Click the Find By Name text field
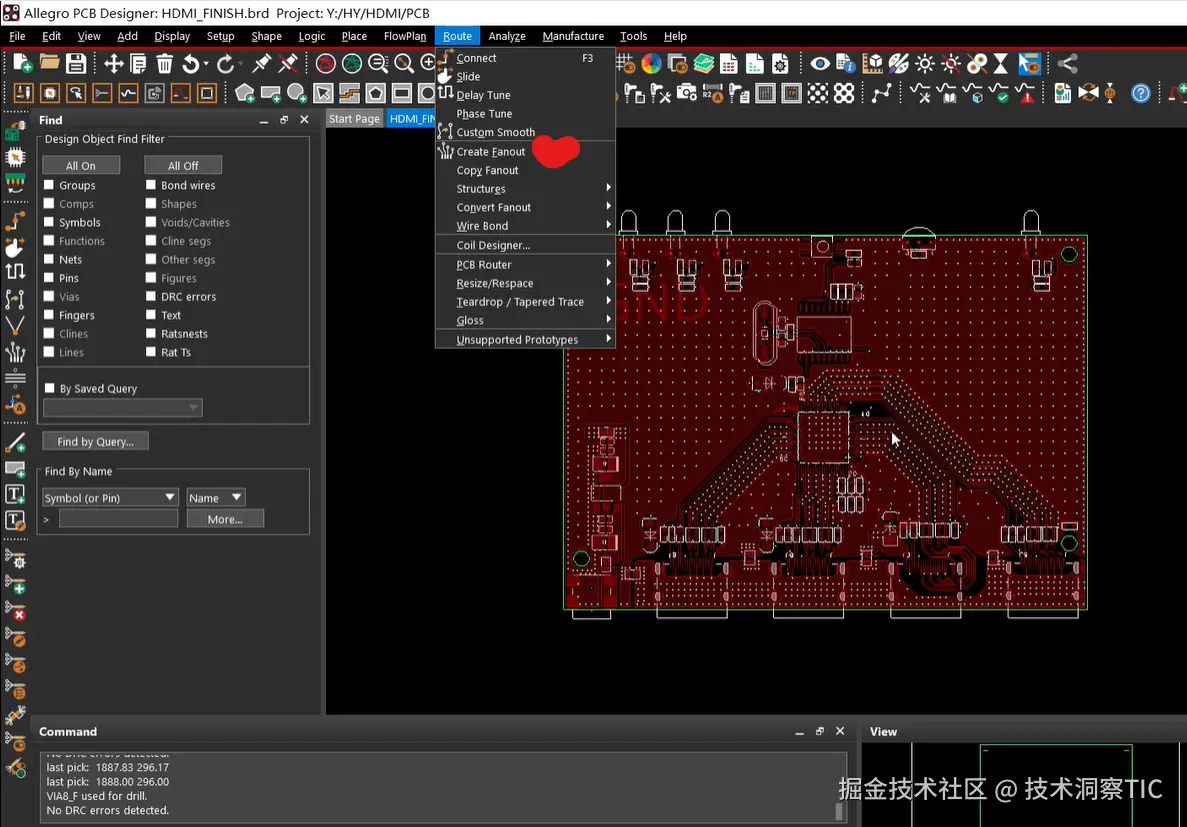The height and width of the screenshot is (827, 1187). coord(118,519)
